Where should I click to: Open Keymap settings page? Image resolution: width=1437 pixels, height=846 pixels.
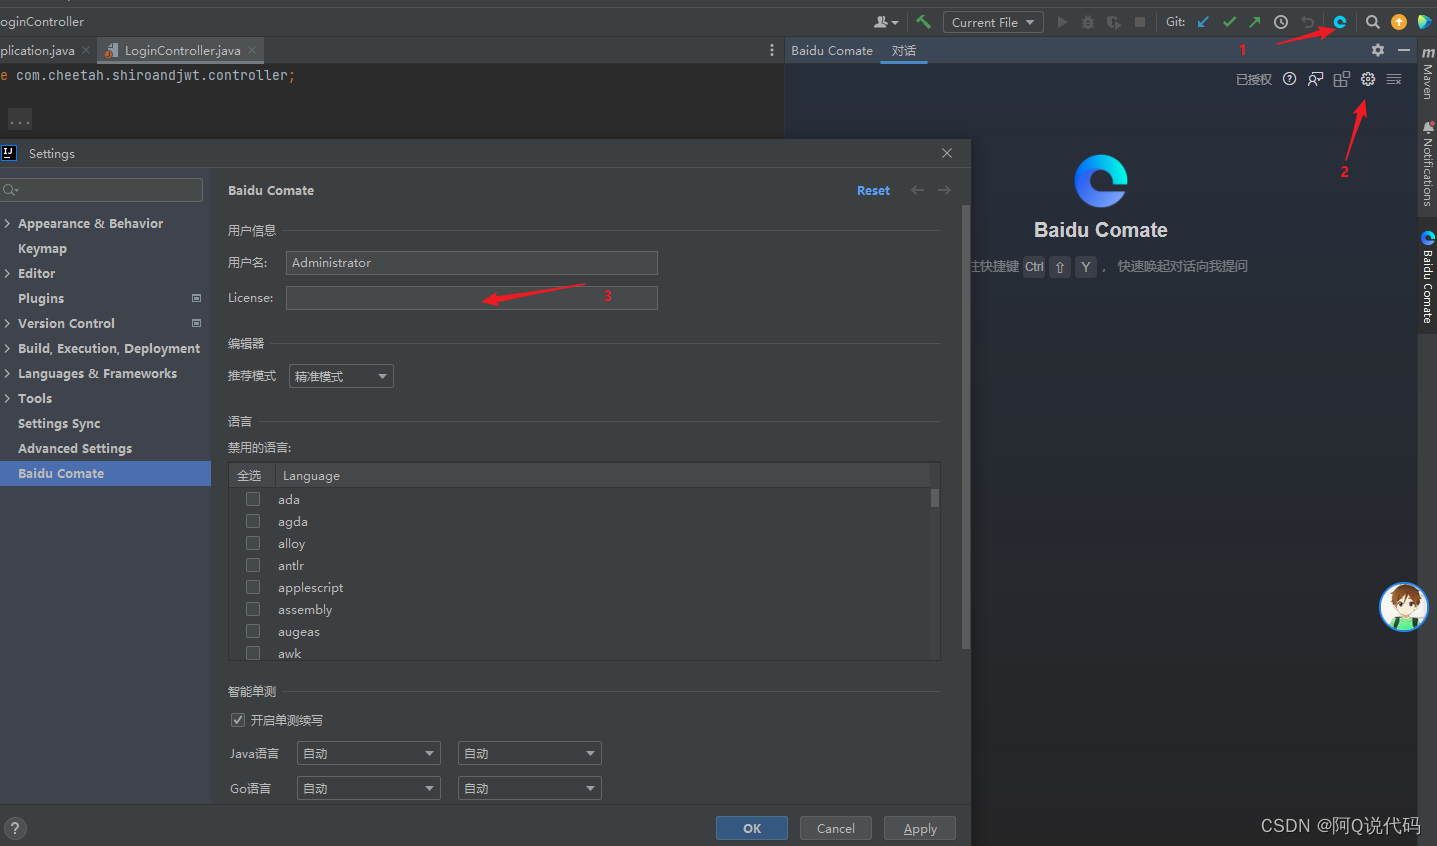(x=42, y=248)
